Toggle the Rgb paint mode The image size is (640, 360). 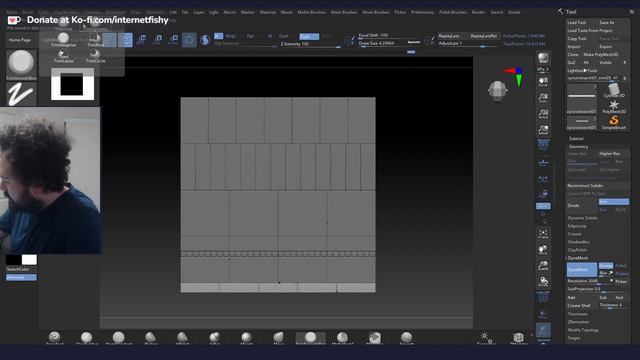250,36
